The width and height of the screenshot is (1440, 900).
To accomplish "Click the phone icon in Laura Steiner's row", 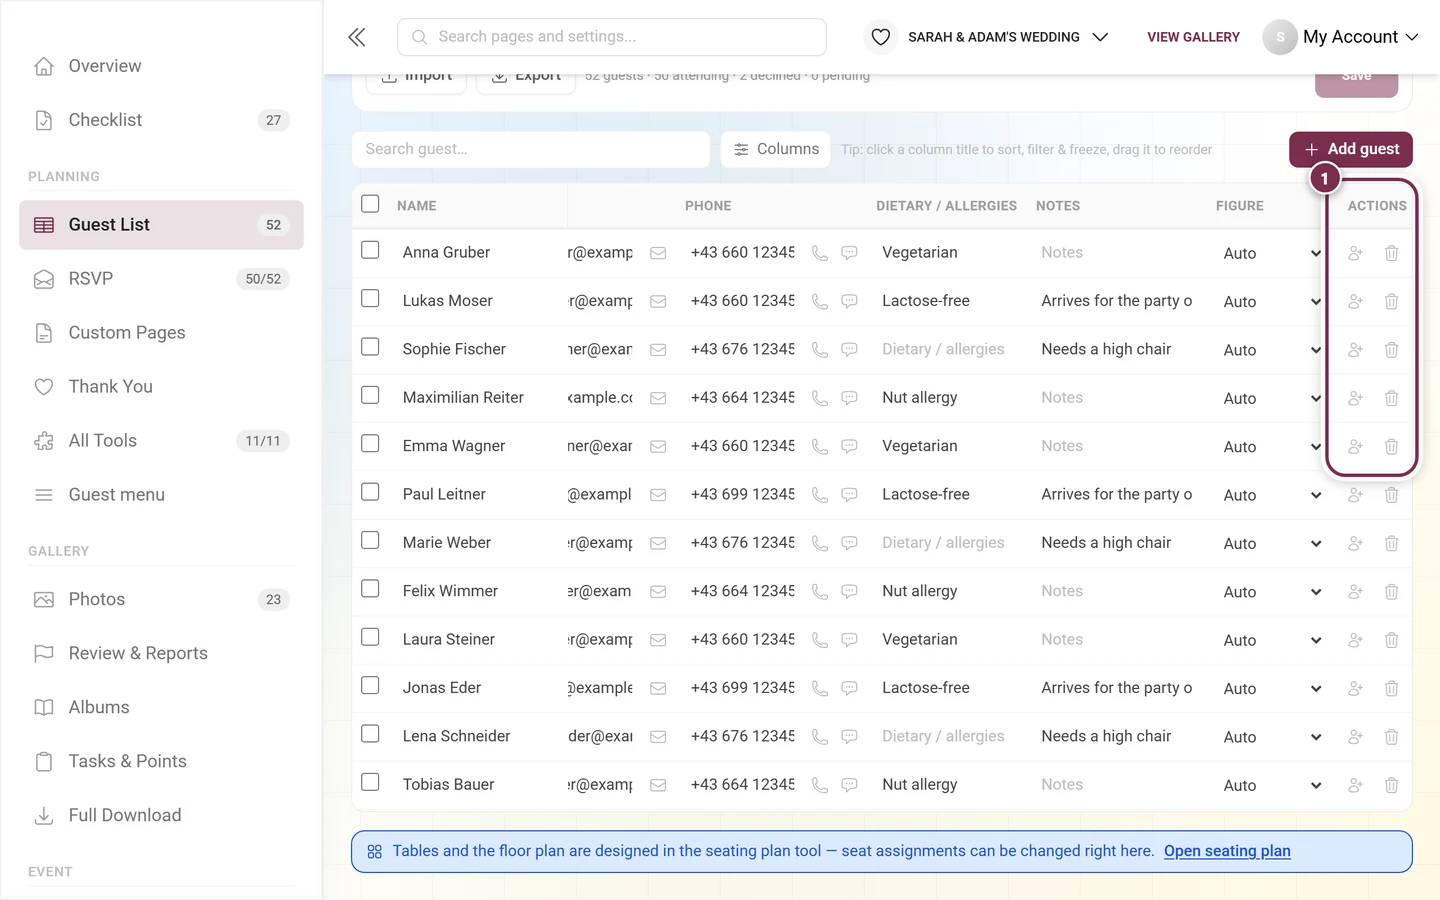I will tap(820, 640).
